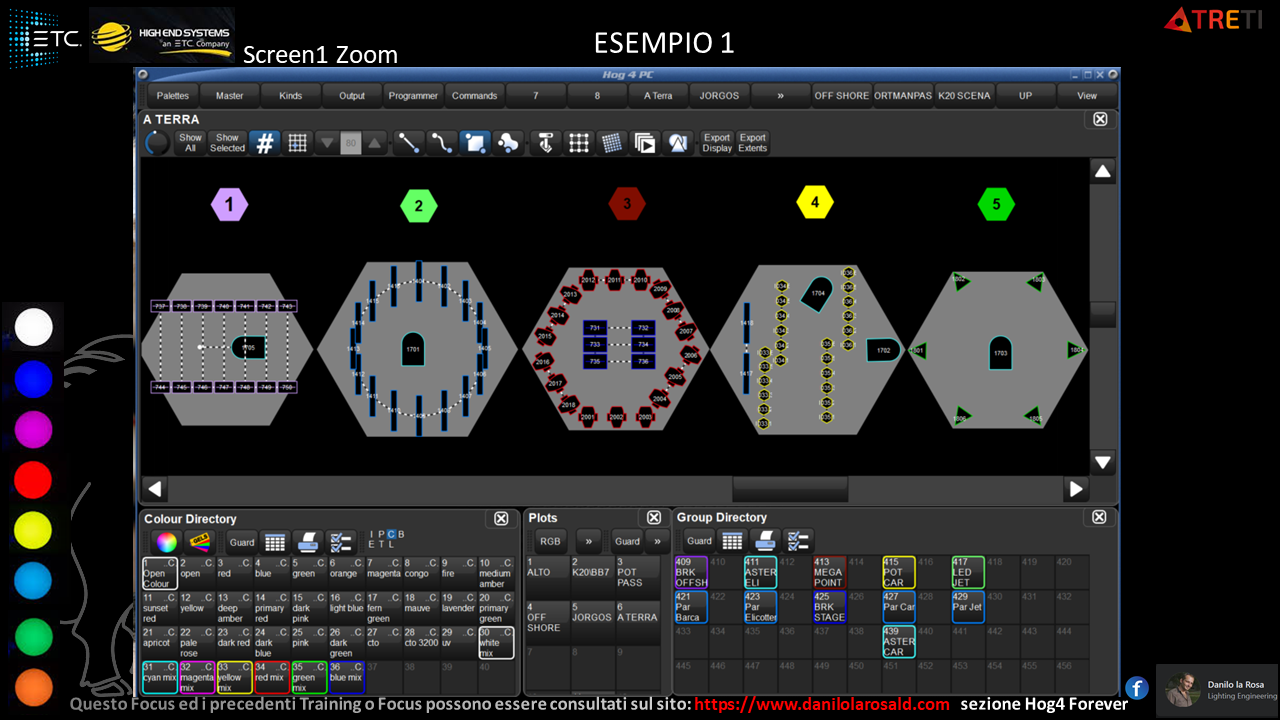The image size is (1280, 720).
Task: Open the Programmer toolbar item
Action: (x=413, y=95)
